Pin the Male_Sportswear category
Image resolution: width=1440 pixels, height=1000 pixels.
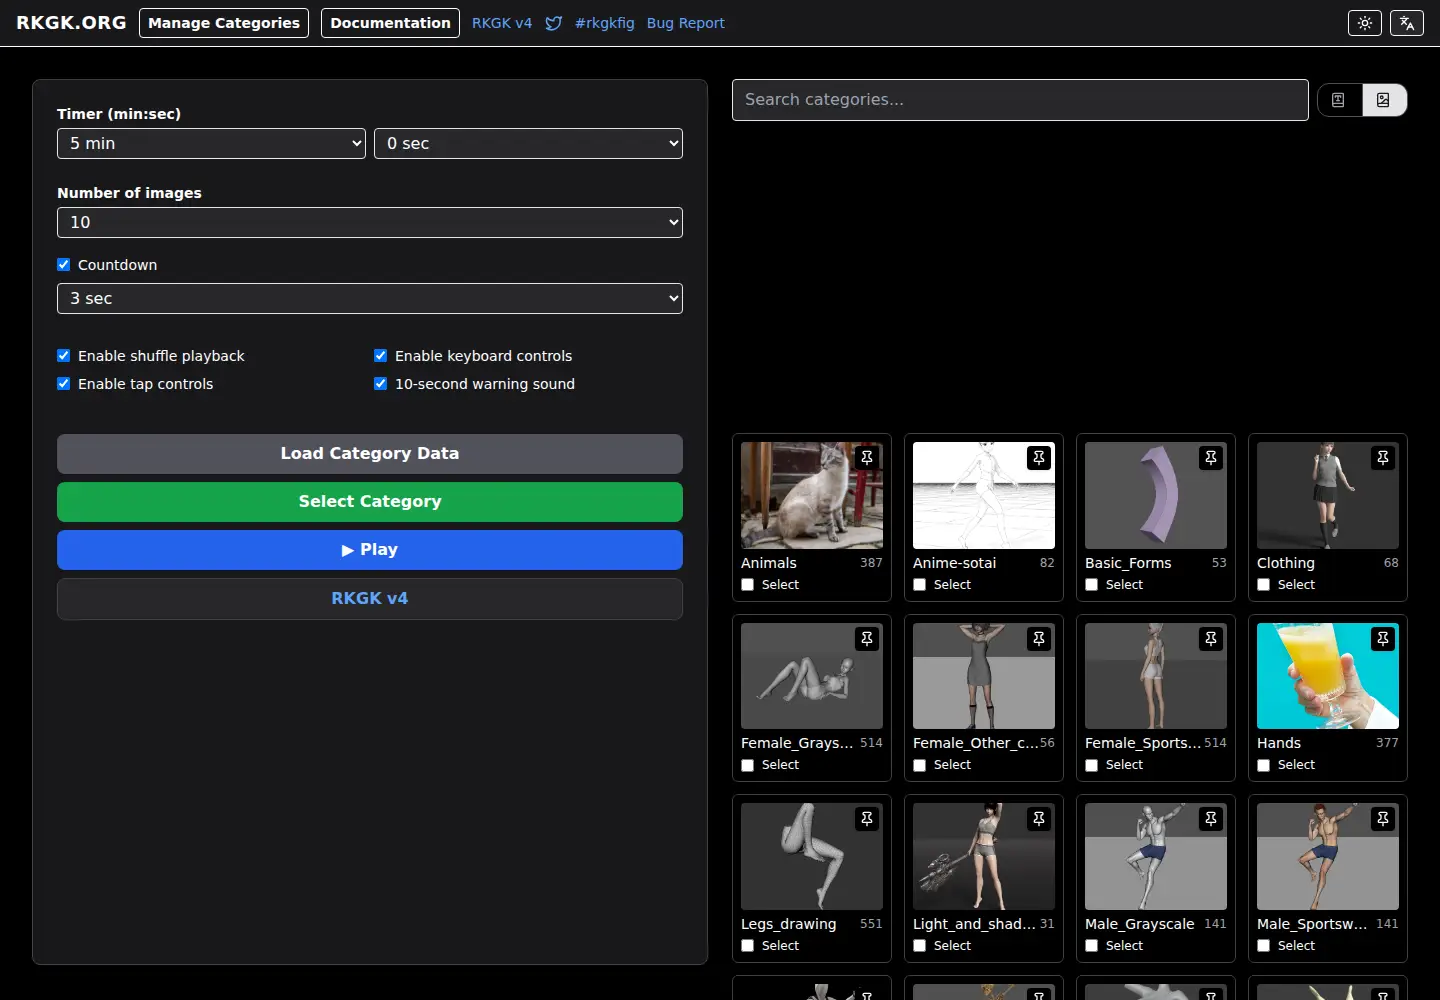(1383, 819)
